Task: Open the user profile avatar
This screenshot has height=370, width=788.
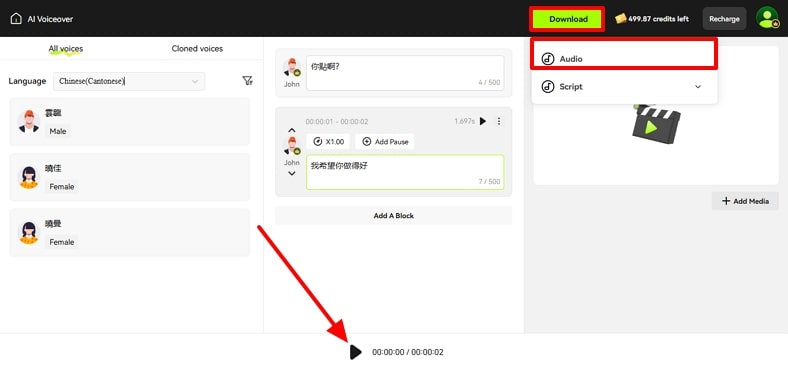Action: (767, 18)
